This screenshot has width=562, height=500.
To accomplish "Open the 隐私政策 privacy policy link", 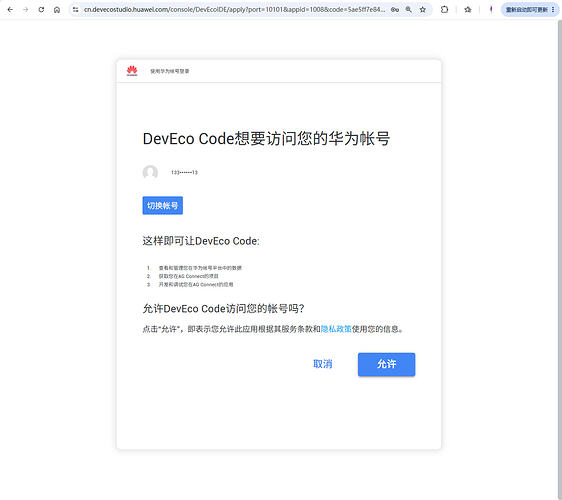I will (x=336, y=329).
